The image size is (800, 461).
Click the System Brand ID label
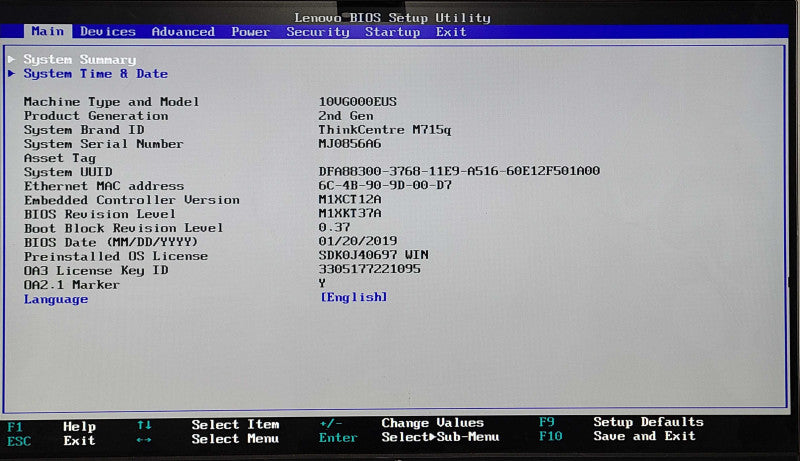pos(84,130)
